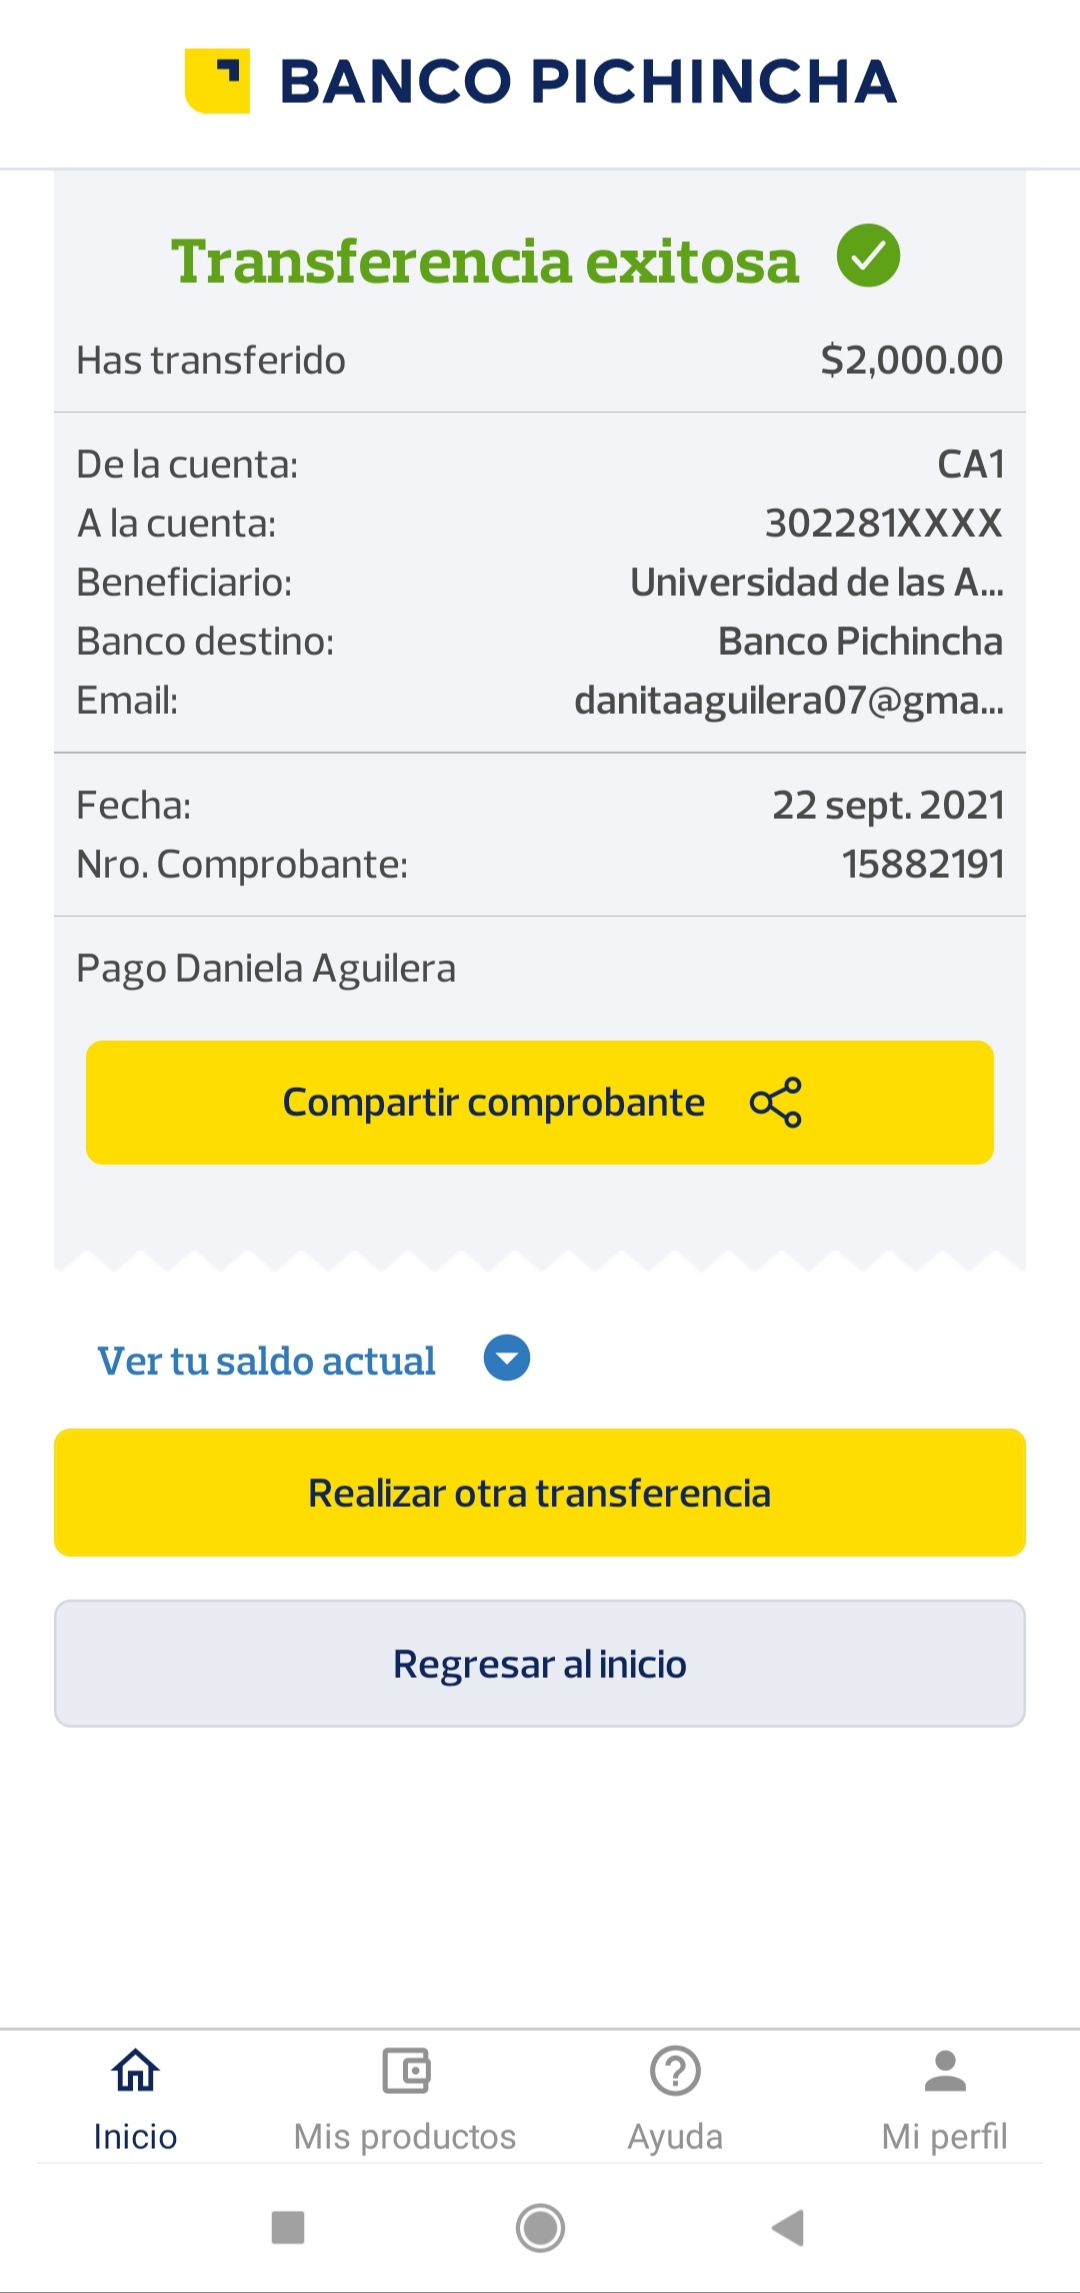Image resolution: width=1080 pixels, height=2293 pixels.
Task: Tap the Banco Pichincha yellow logo icon
Action: pos(217,81)
